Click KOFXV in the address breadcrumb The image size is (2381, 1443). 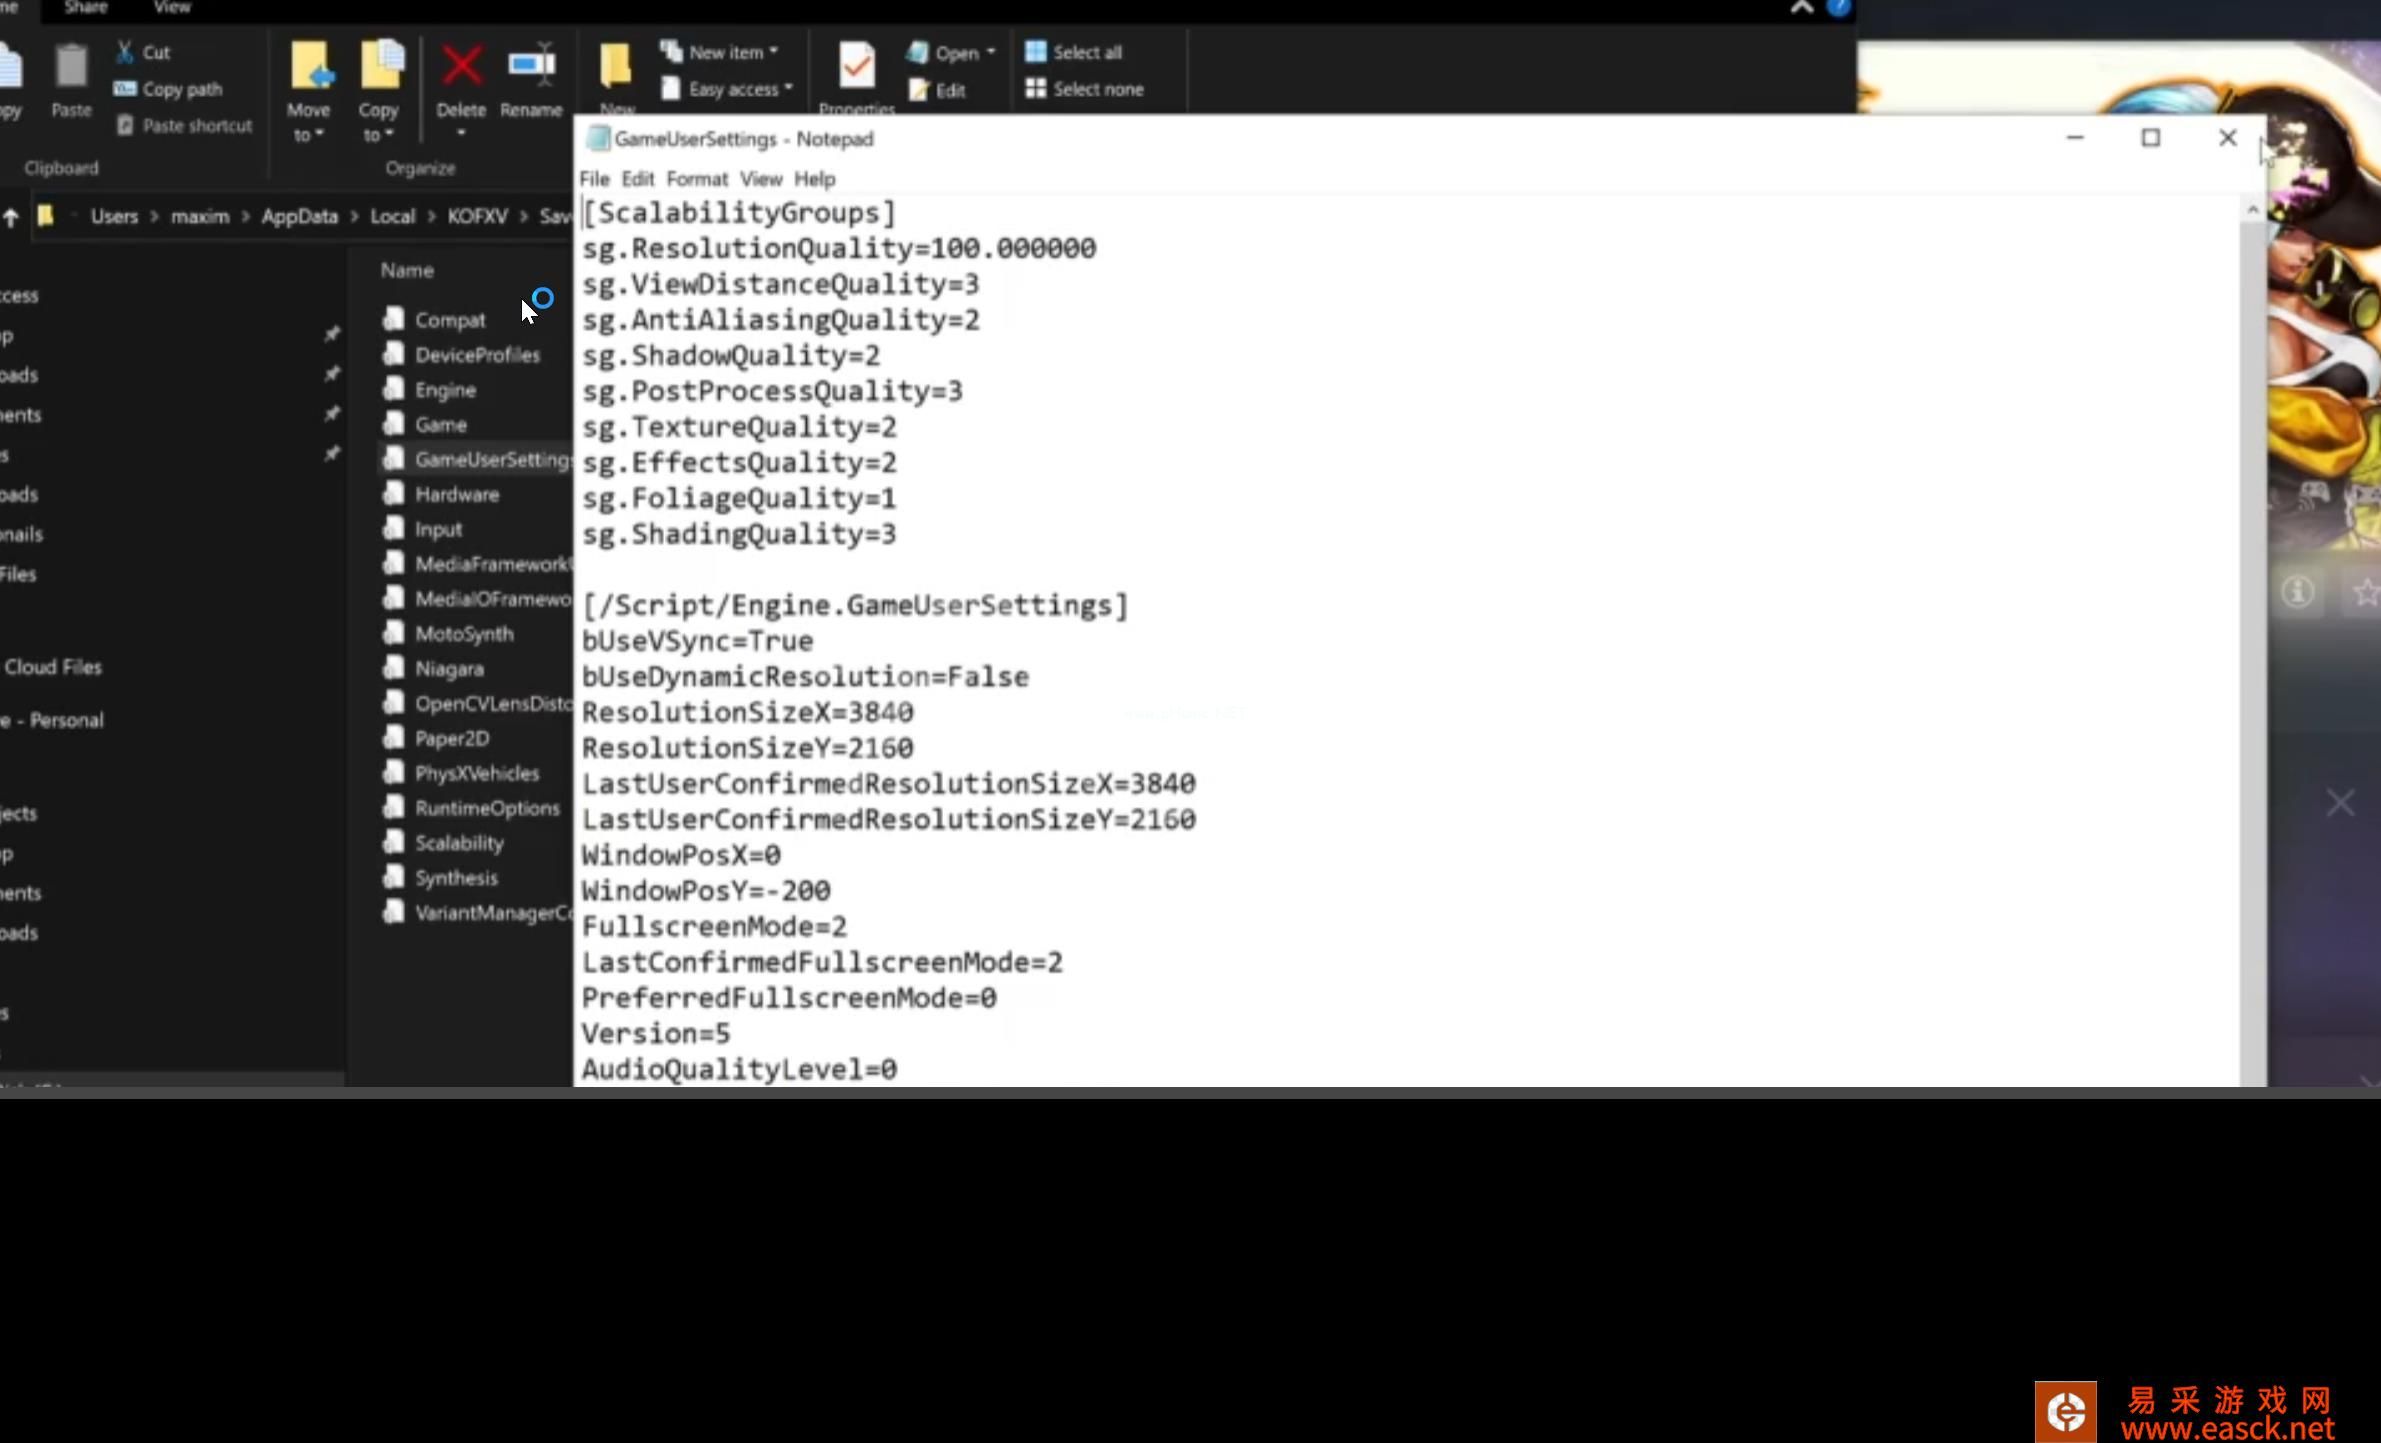(x=477, y=216)
